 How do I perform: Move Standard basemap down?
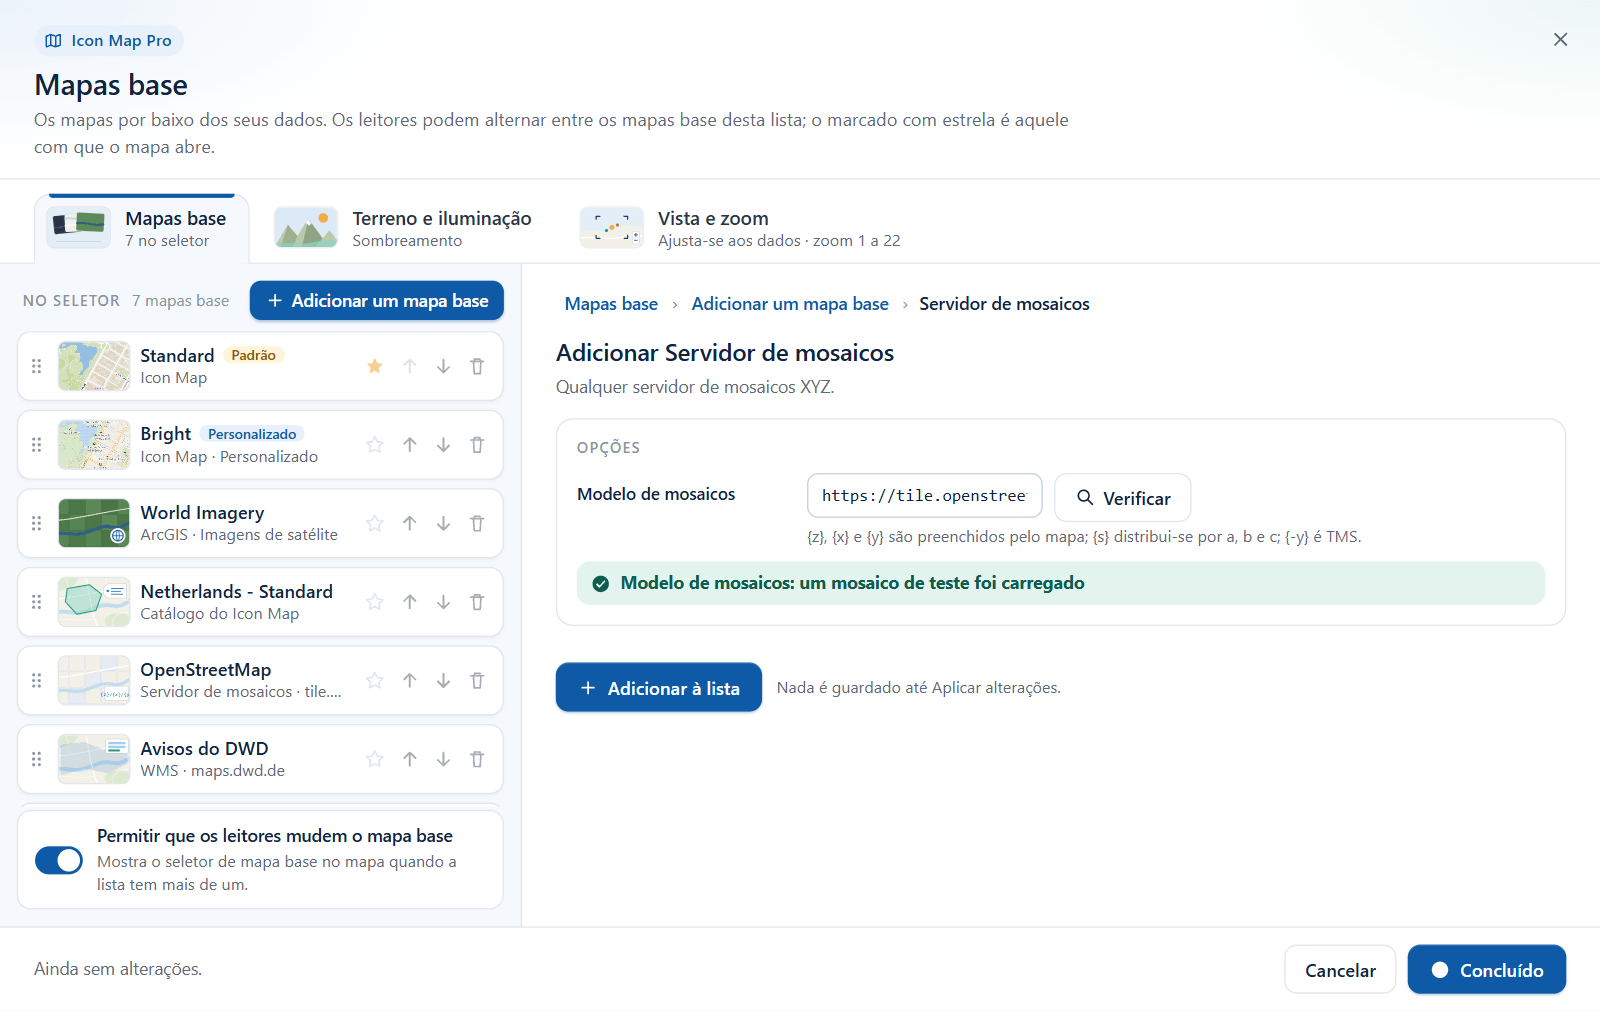(x=443, y=366)
